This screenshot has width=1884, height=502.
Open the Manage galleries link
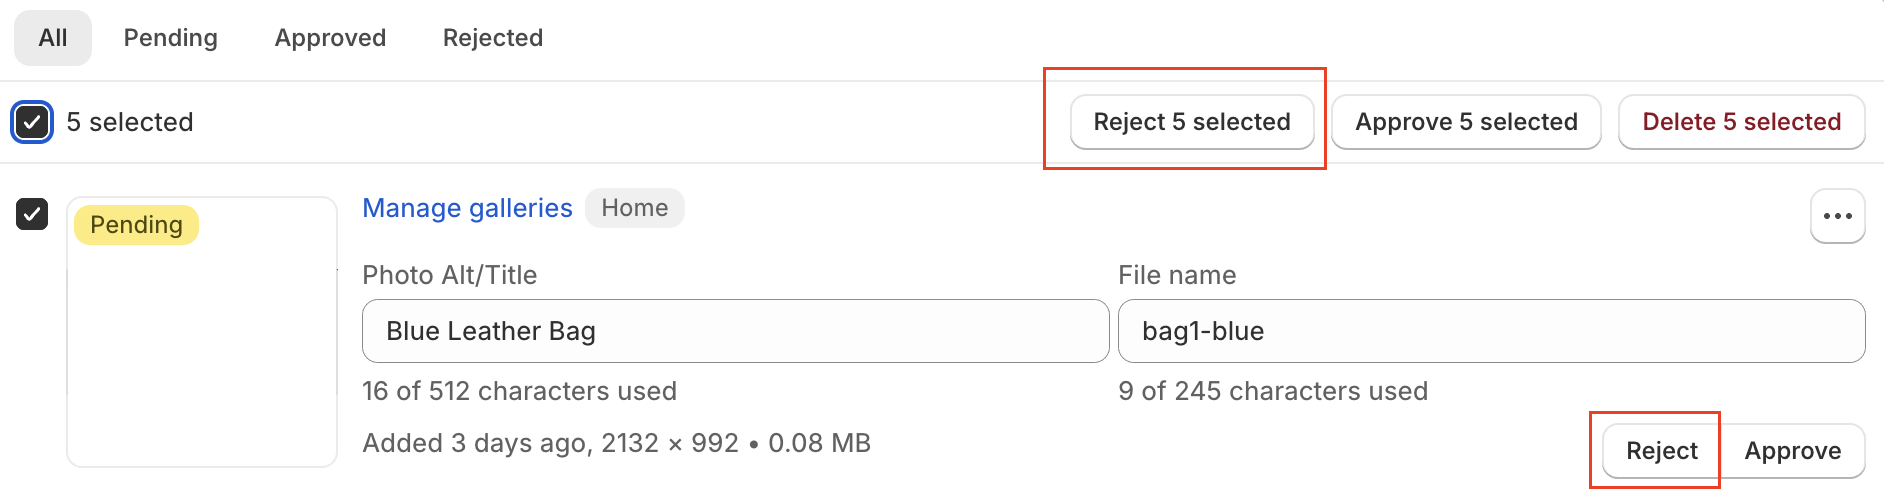click(467, 208)
